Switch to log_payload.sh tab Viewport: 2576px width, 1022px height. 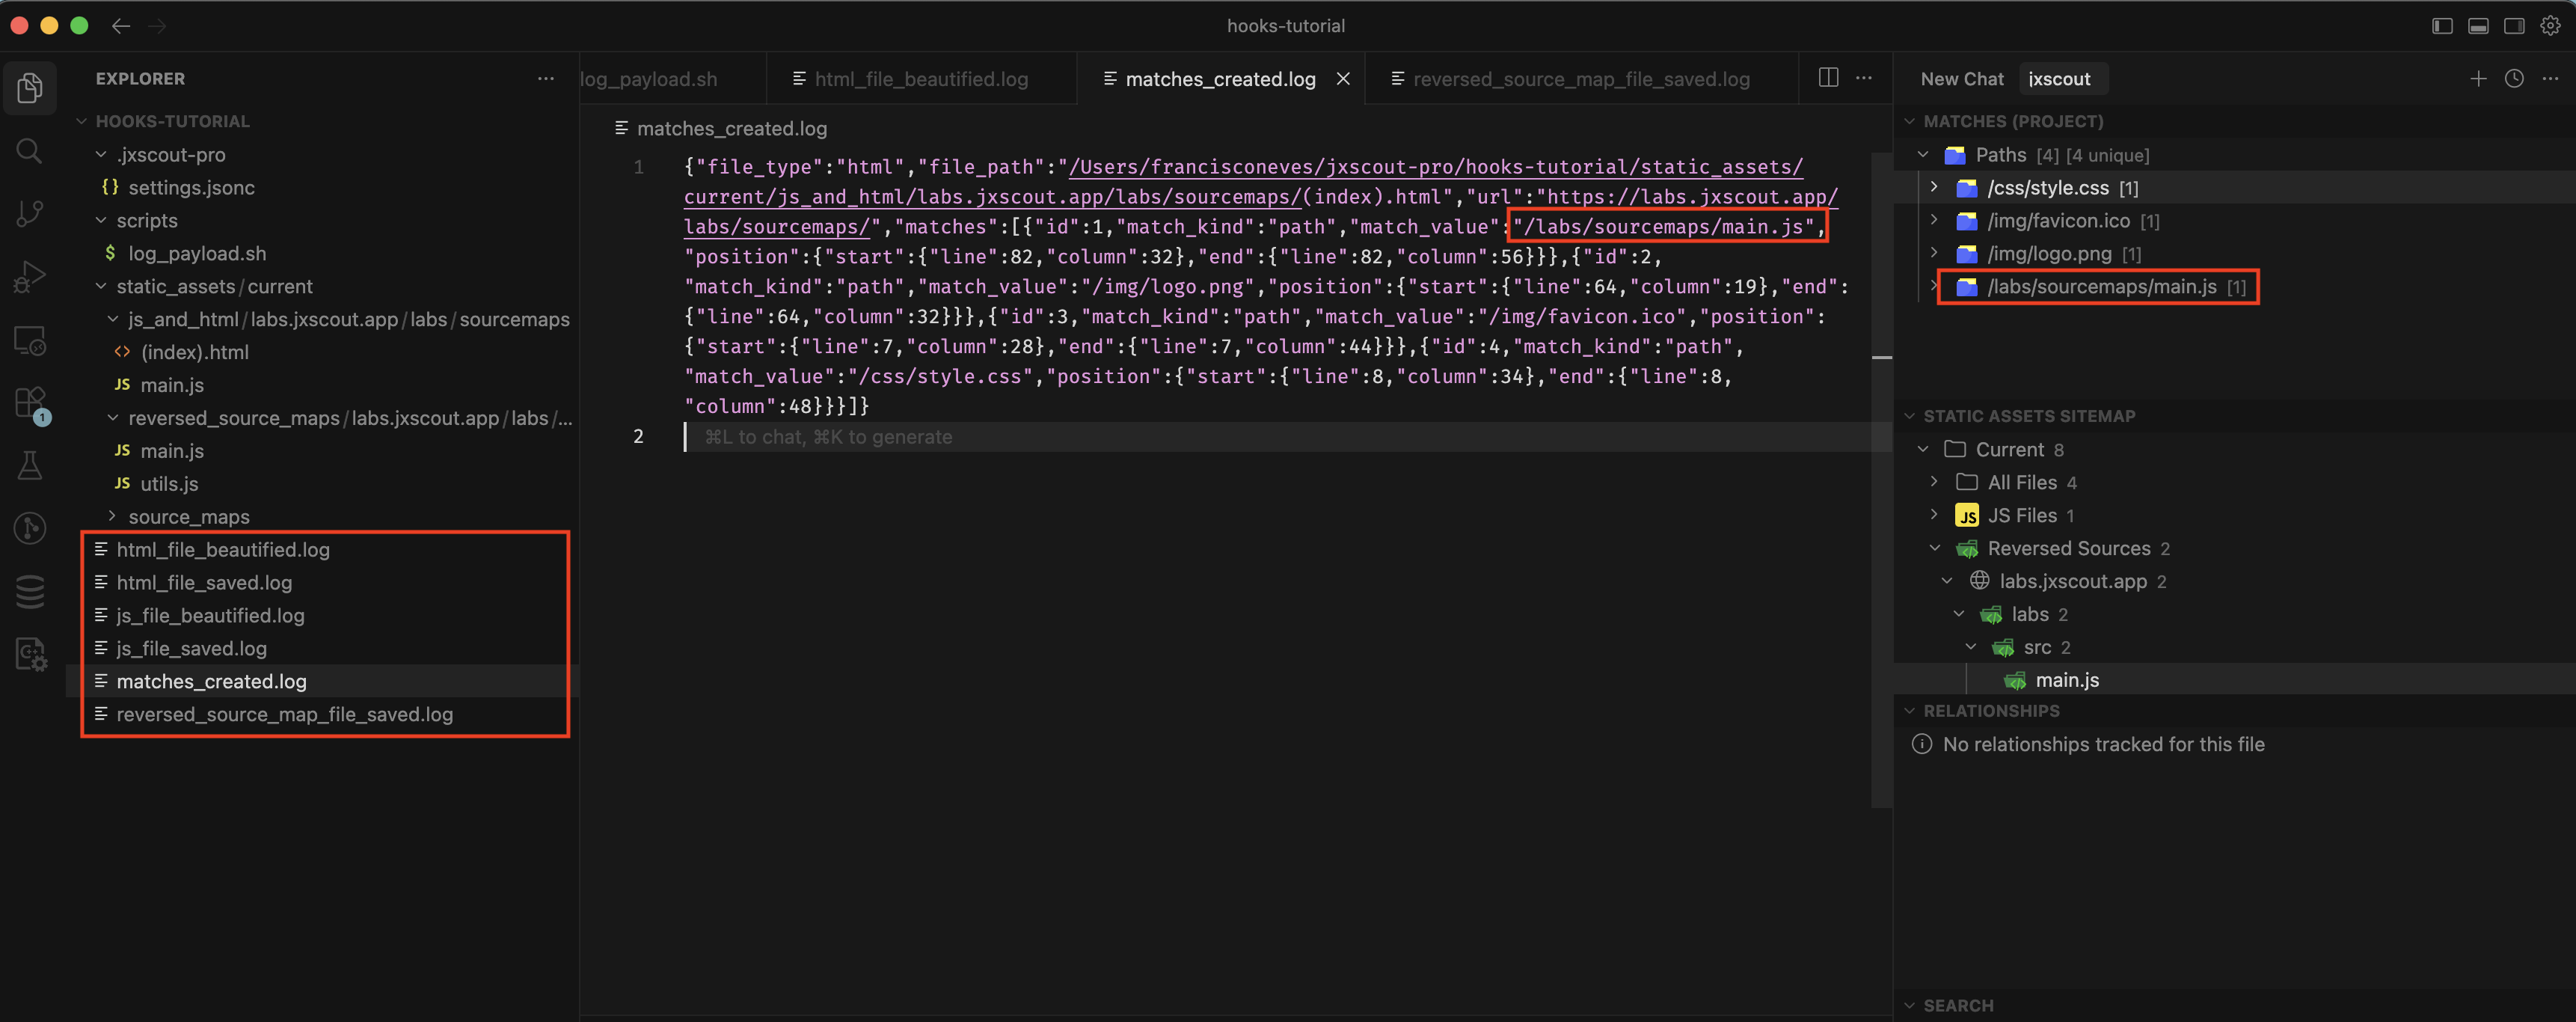673,79
